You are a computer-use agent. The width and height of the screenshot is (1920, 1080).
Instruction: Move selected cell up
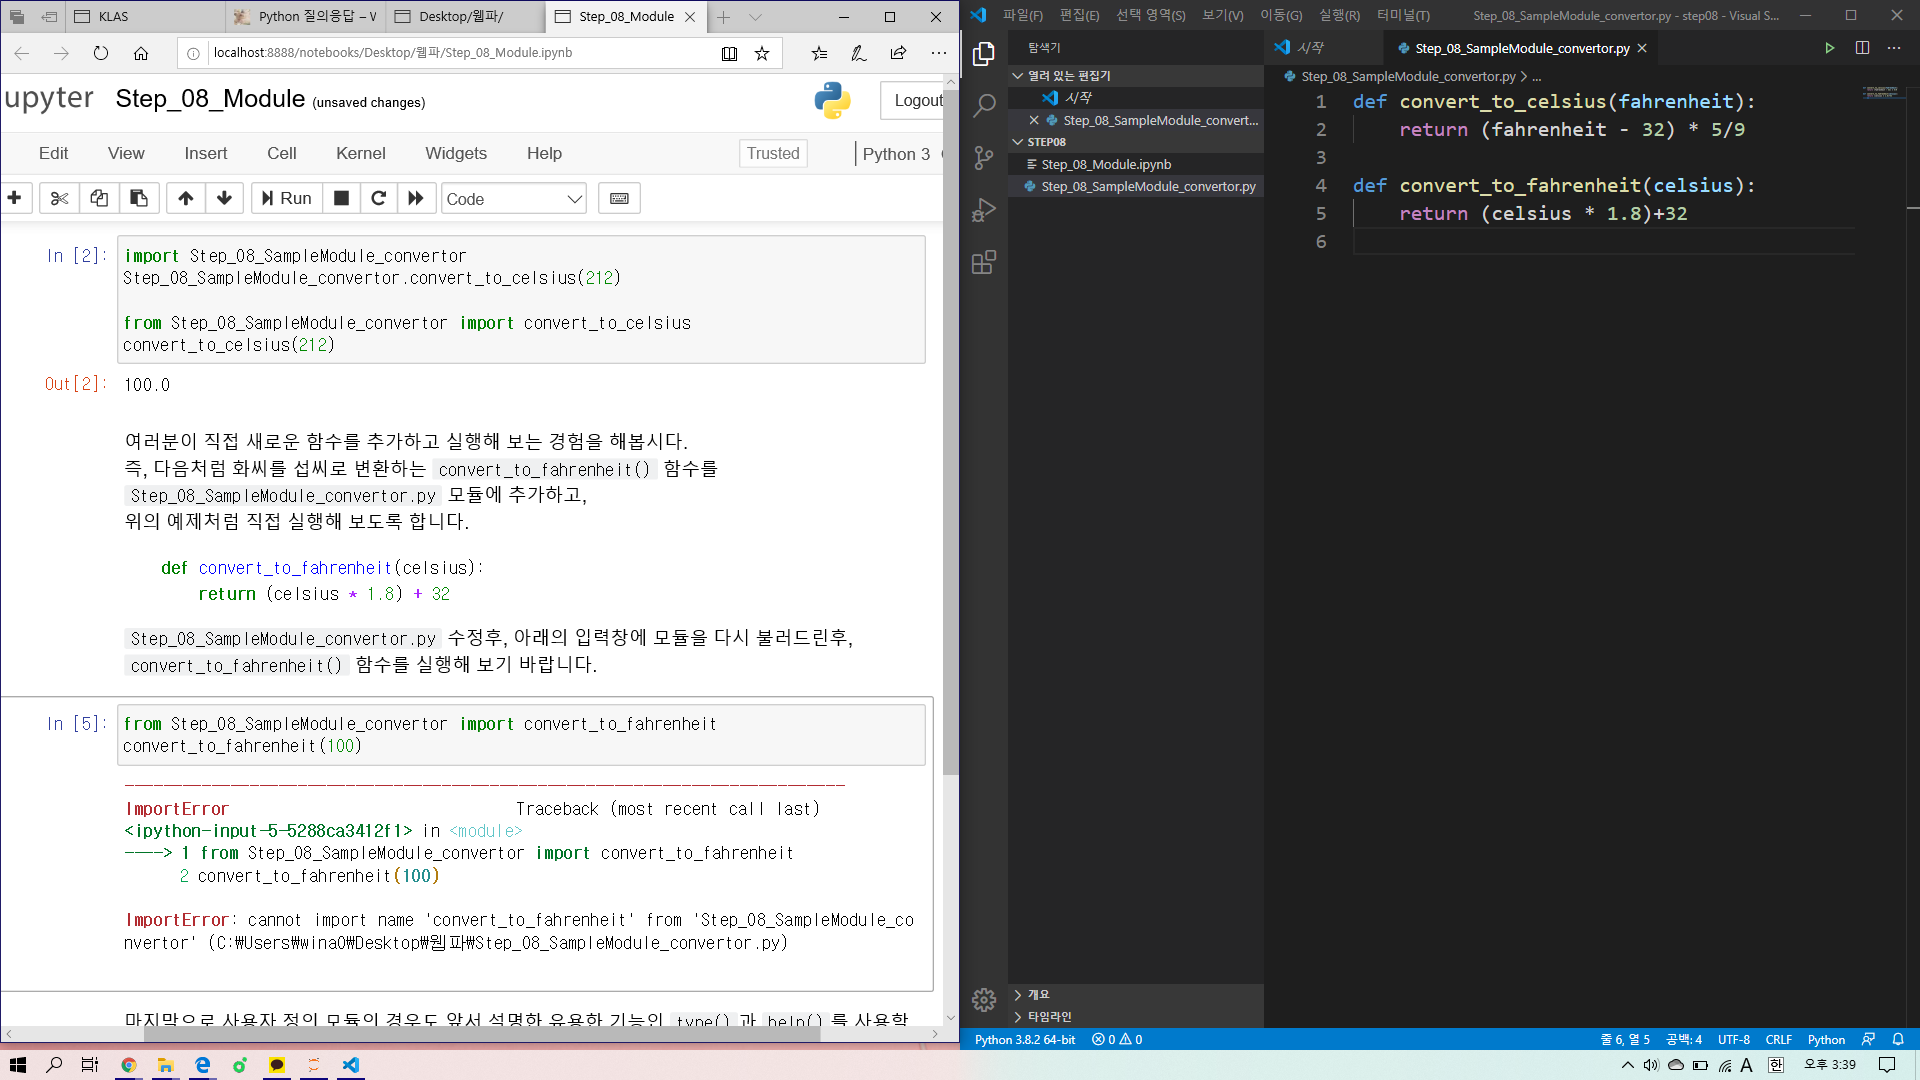[x=185, y=198]
